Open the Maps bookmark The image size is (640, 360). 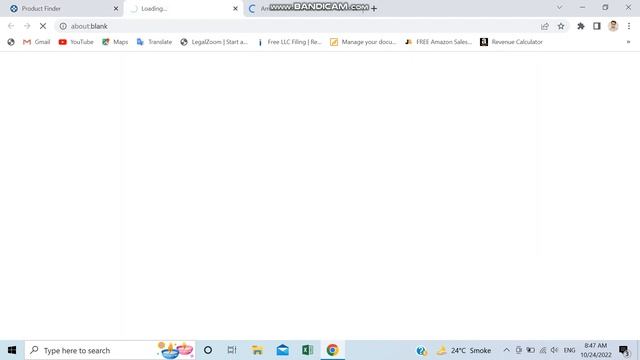(115, 42)
